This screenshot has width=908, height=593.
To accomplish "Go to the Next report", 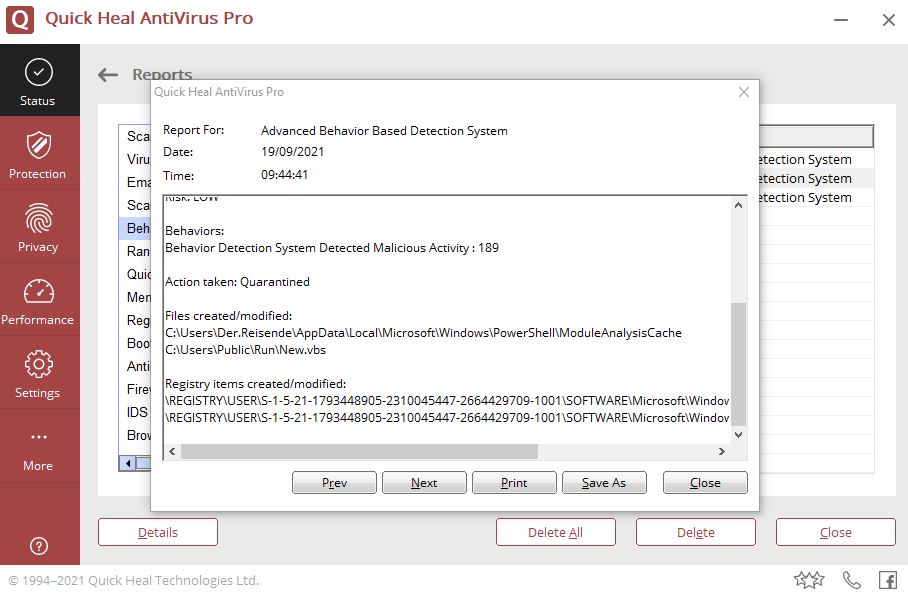I will click(424, 482).
